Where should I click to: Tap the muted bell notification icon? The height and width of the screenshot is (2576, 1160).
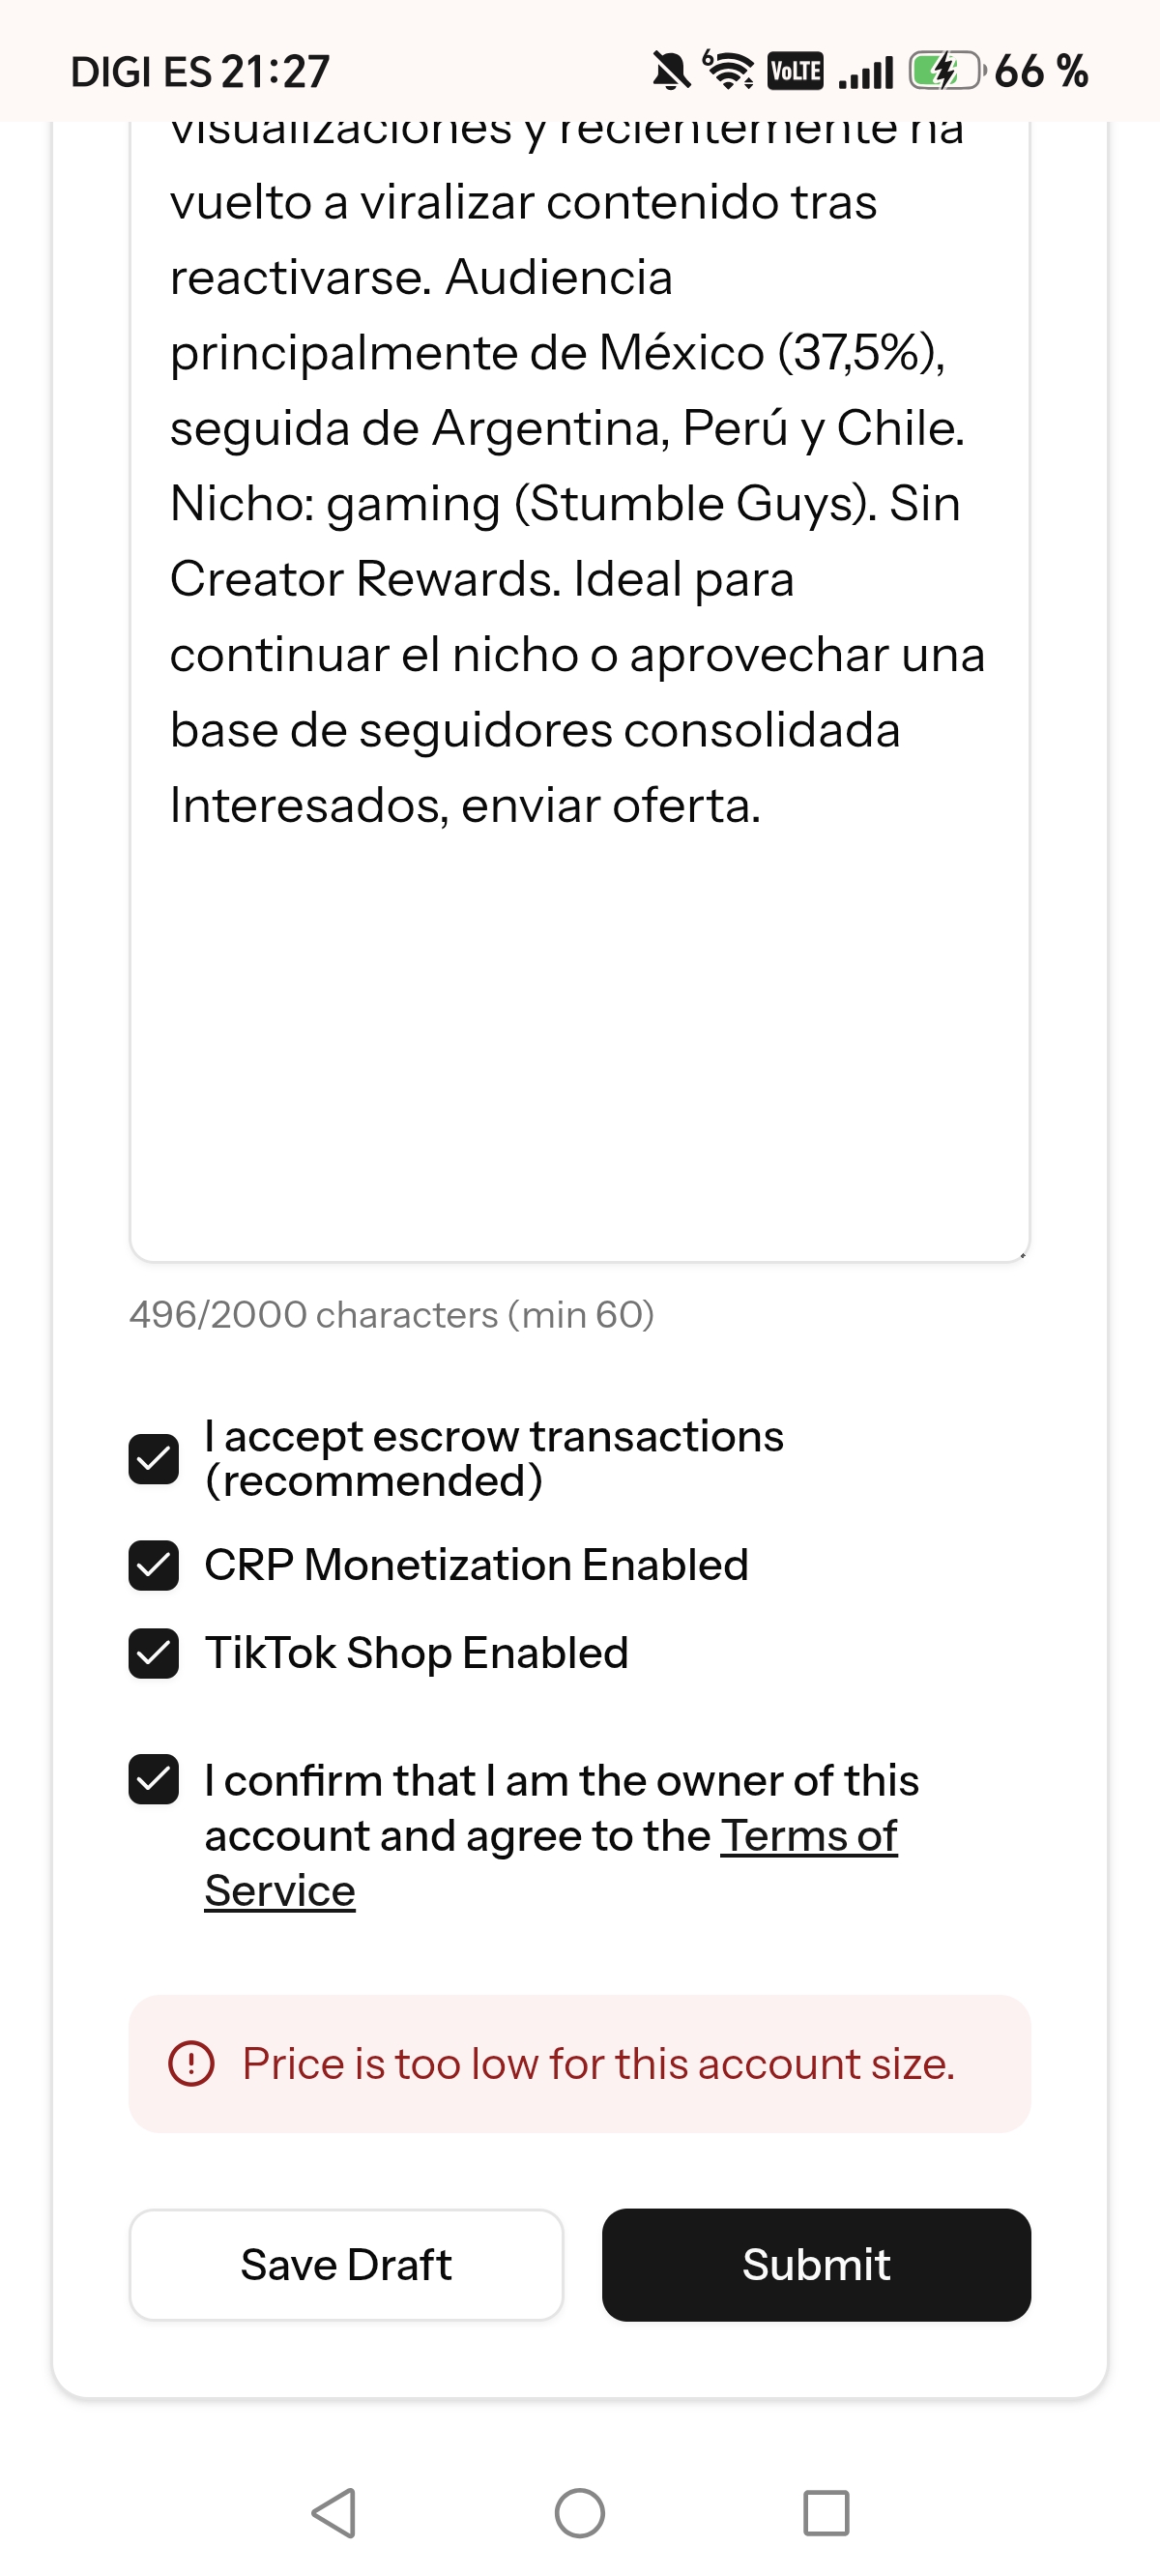pyautogui.click(x=671, y=71)
